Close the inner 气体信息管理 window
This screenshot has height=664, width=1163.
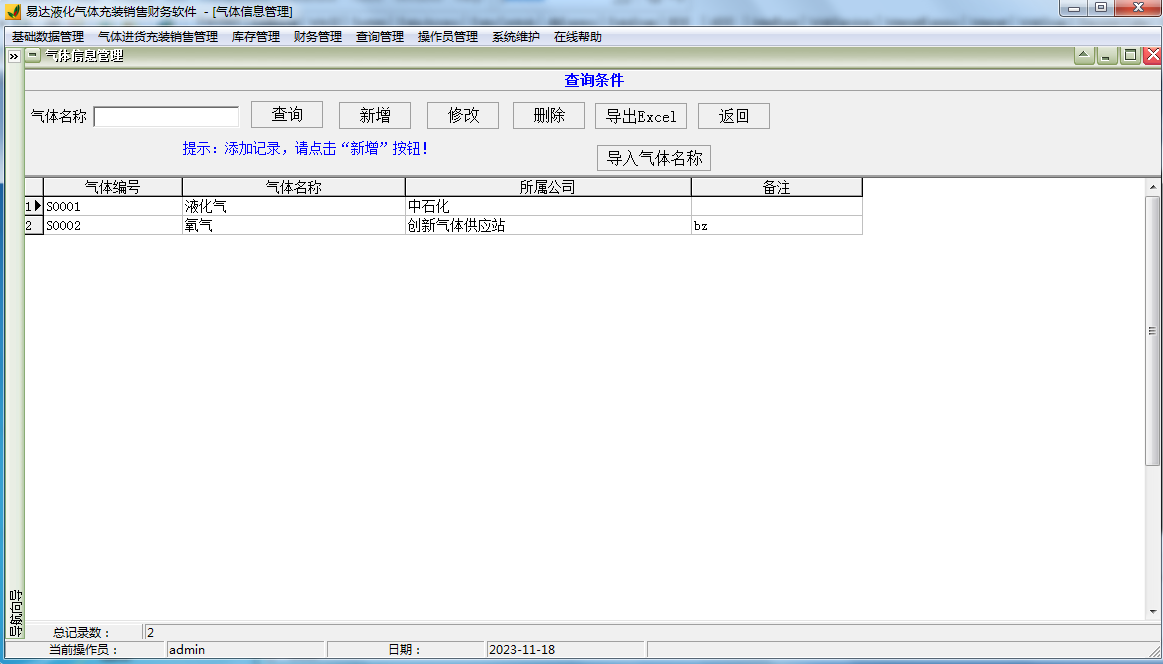coord(1153,55)
